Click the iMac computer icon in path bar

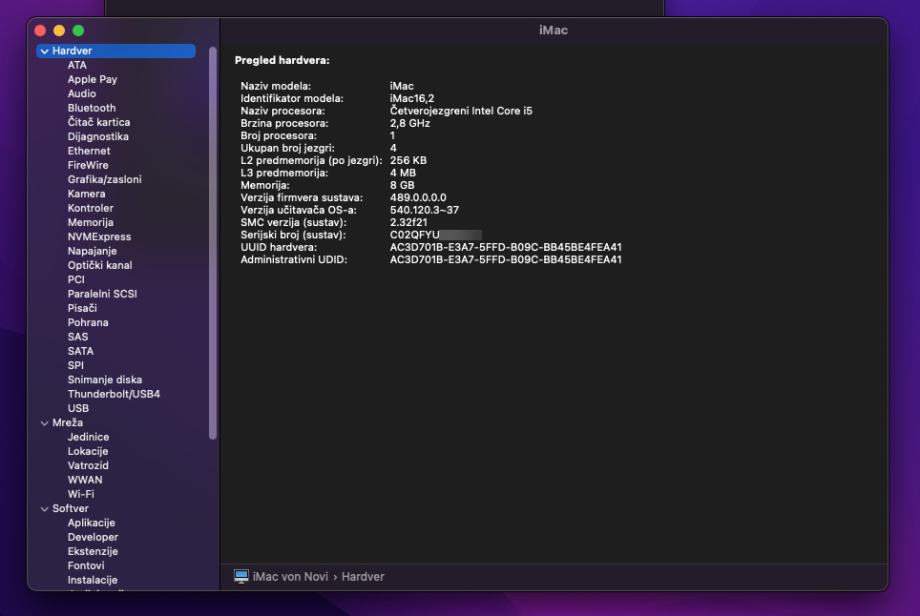pos(241,577)
